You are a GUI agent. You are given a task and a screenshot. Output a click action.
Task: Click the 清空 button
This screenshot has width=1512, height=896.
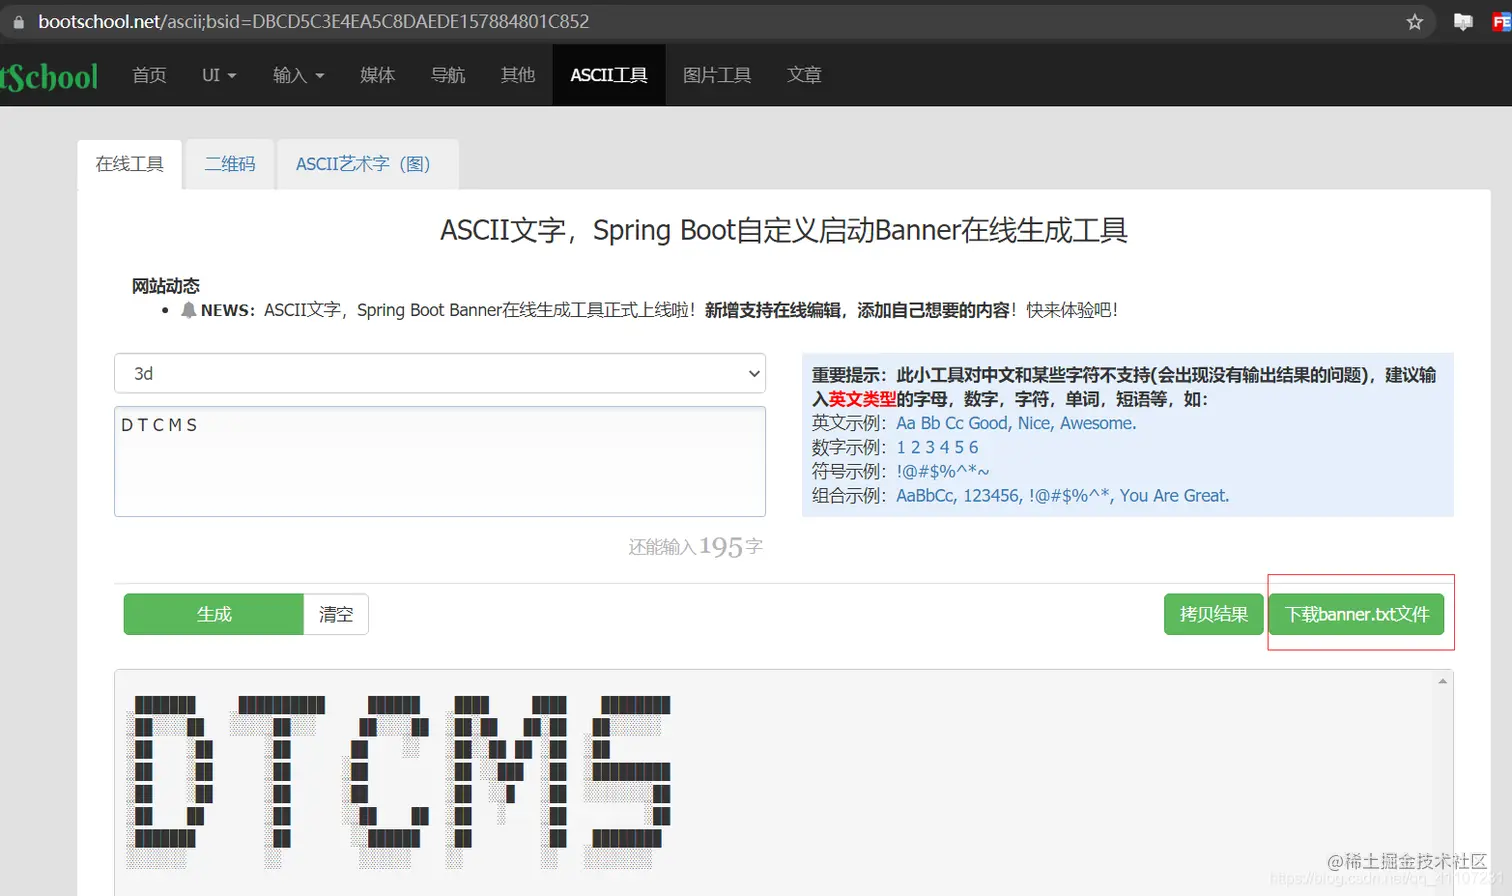point(336,614)
